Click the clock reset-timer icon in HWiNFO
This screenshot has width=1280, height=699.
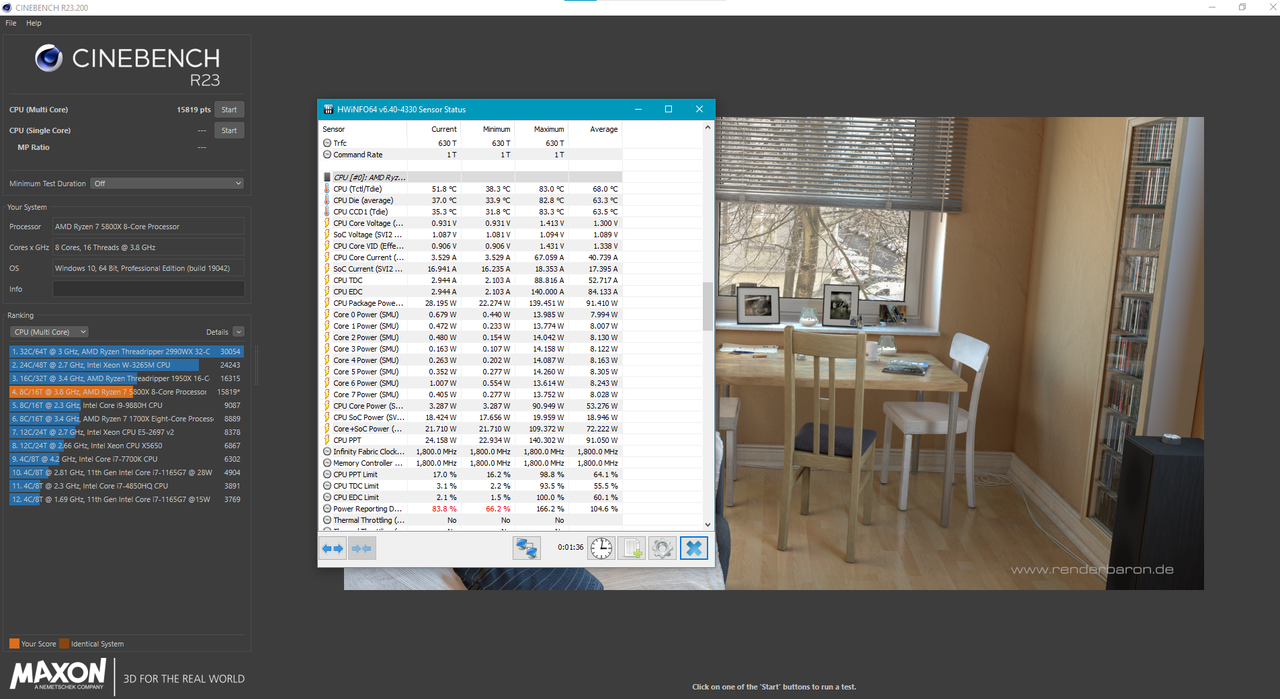tap(601, 548)
